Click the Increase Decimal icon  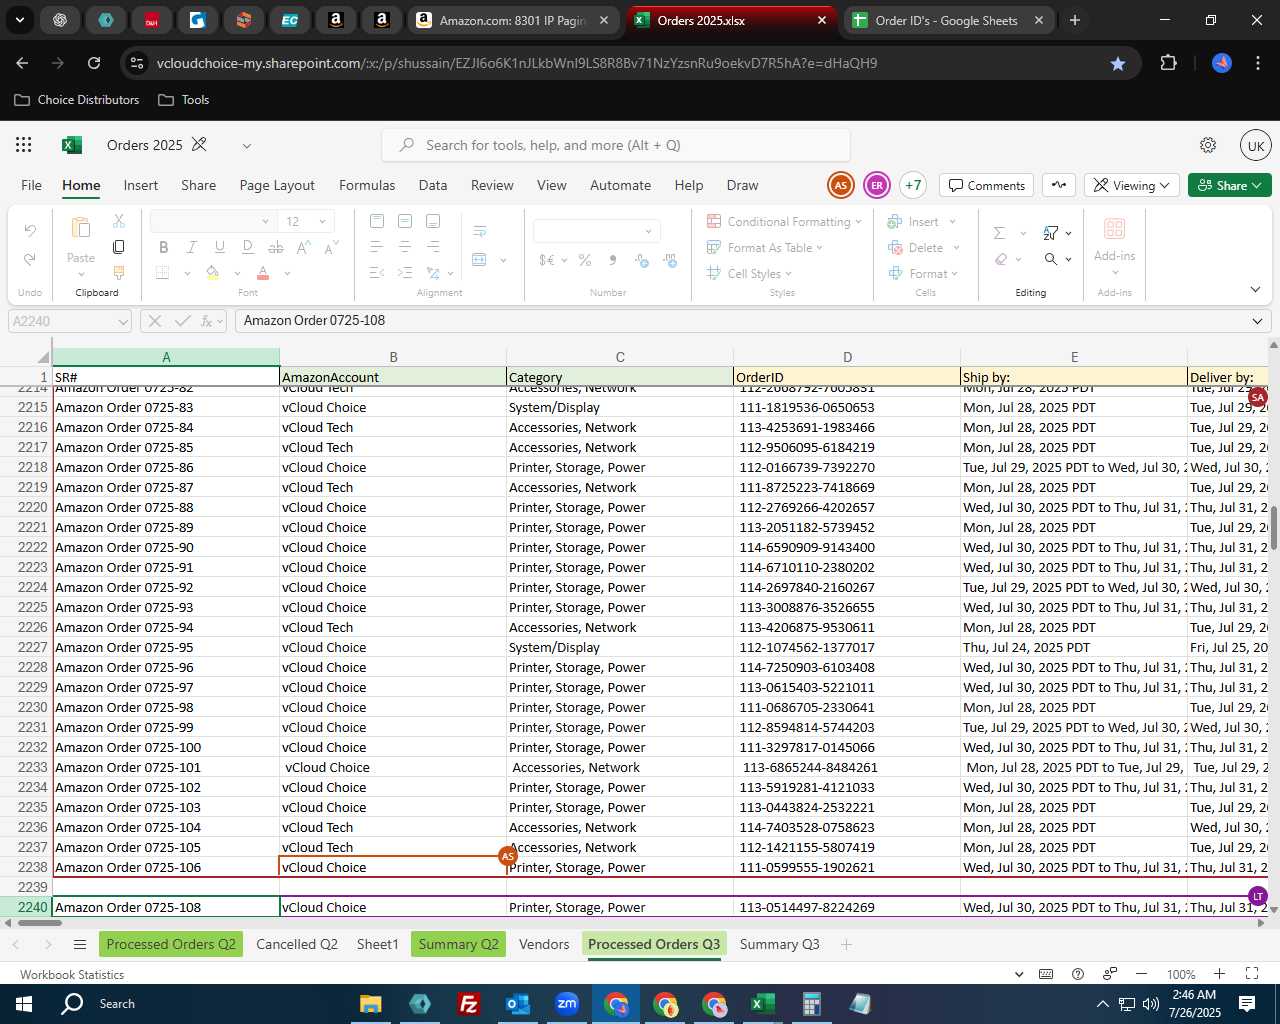tap(641, 260)
